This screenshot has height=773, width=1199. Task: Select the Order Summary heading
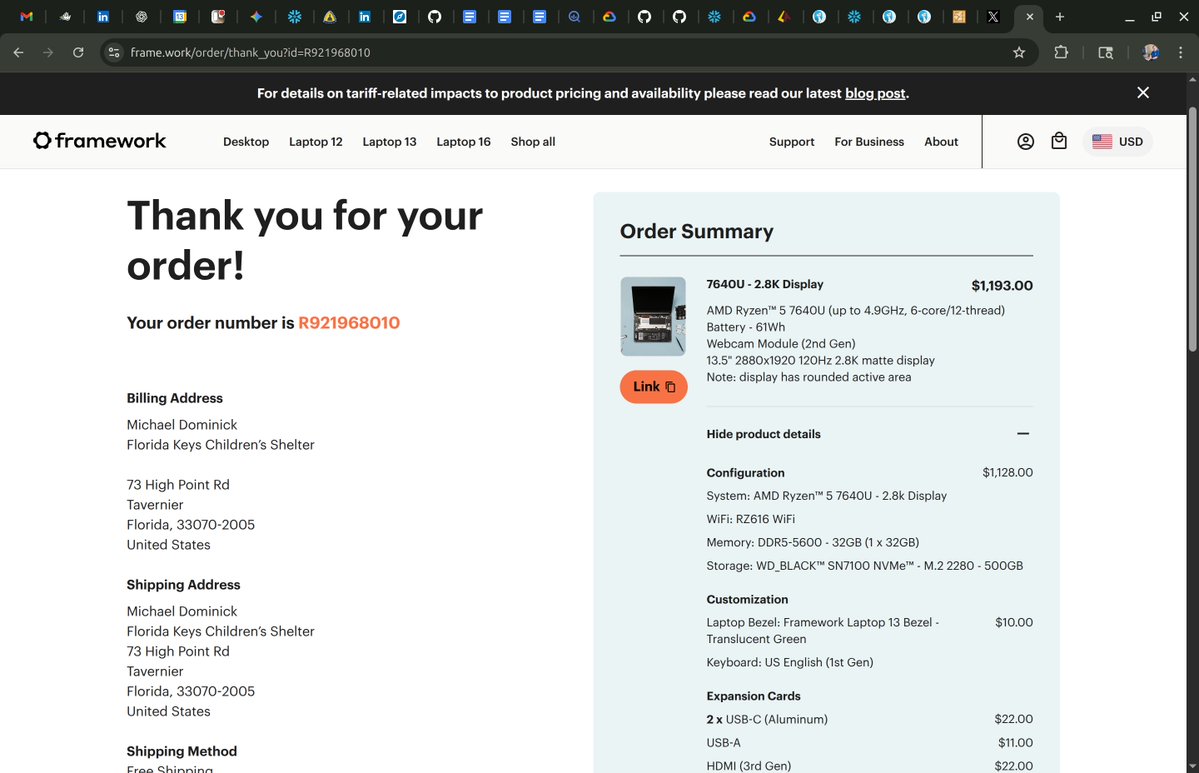click(697, 232)
